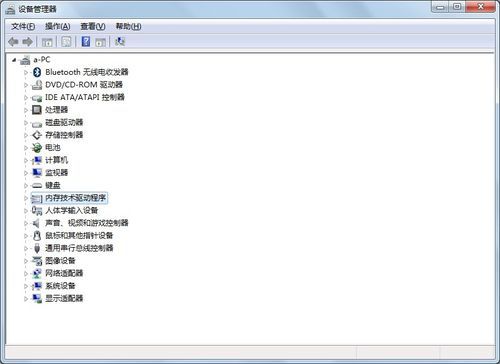This screenshot has height=364, width=500.
Task: Expand the IDE ATA/ATAPI 控制器 node
Action: click(26, 98)
